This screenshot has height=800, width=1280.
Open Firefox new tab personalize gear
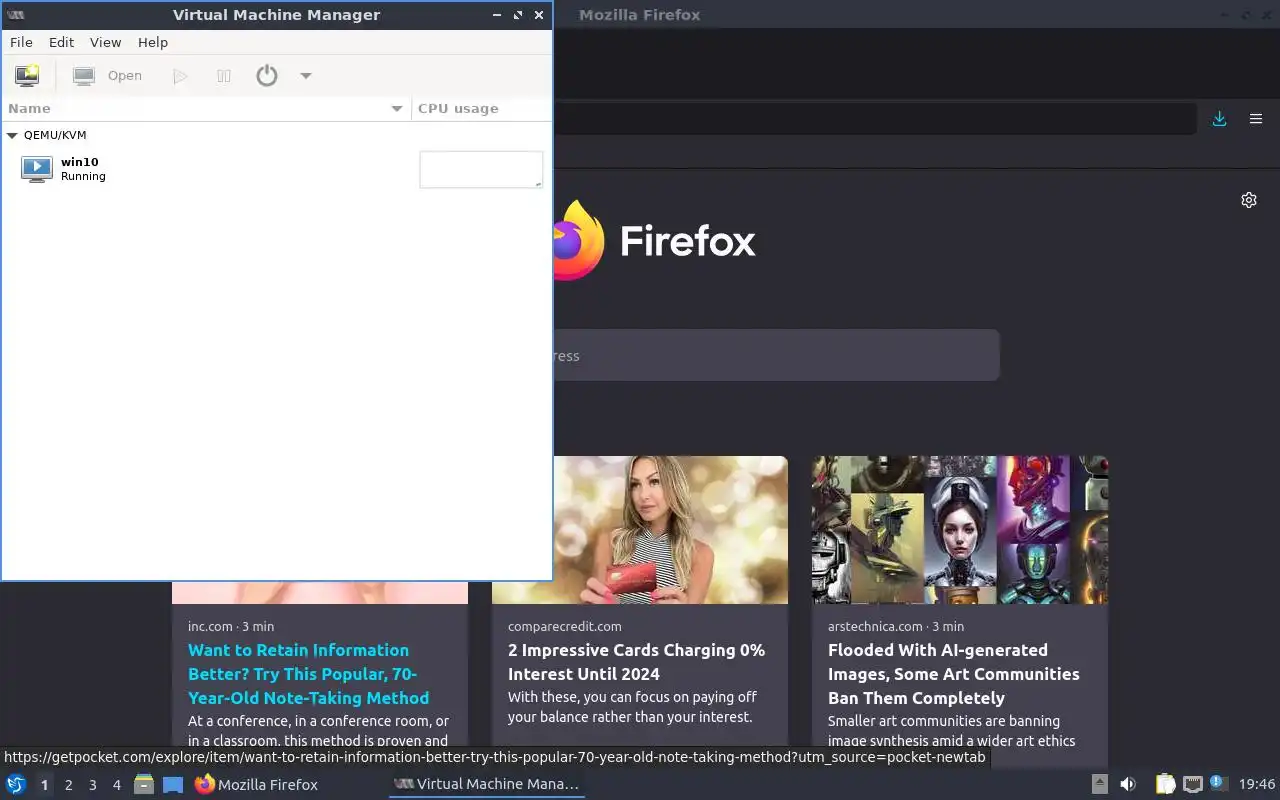point(1249,200)
